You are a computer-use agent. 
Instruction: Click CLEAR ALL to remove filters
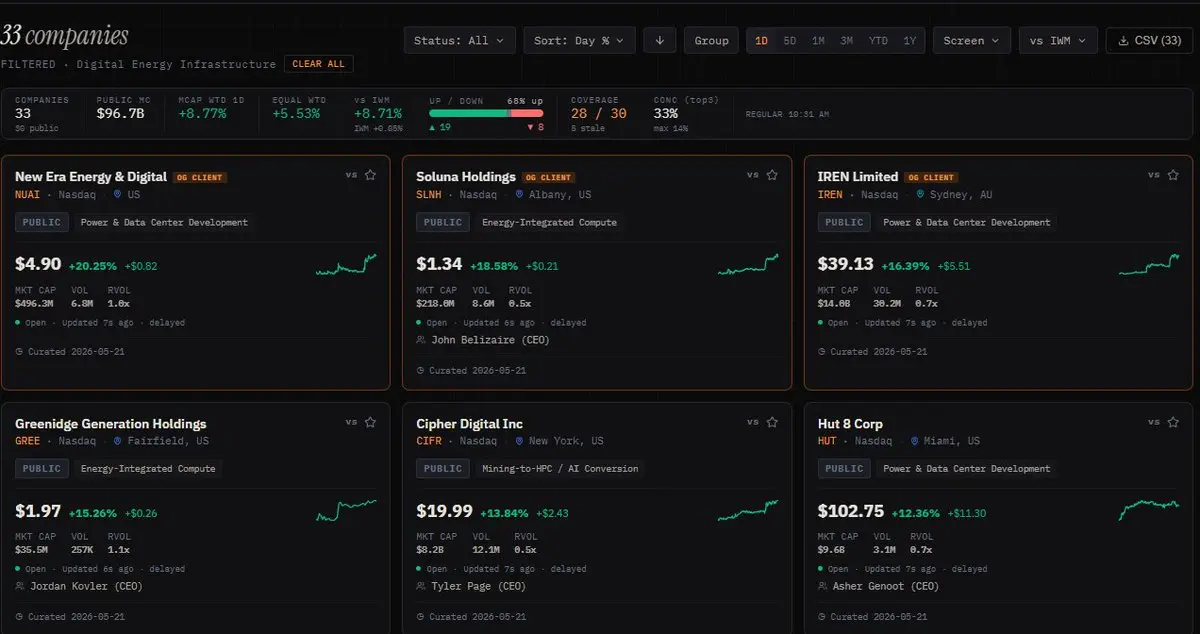[x=318, y=64]
